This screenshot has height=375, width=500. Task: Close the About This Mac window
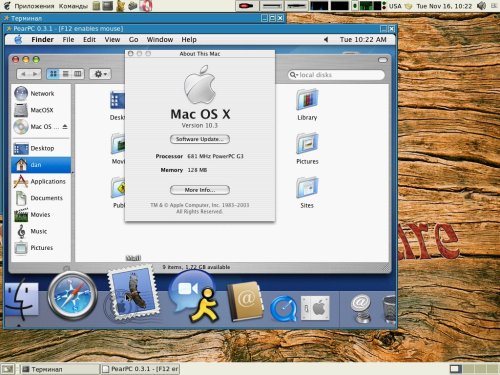[x=131, y=53]
